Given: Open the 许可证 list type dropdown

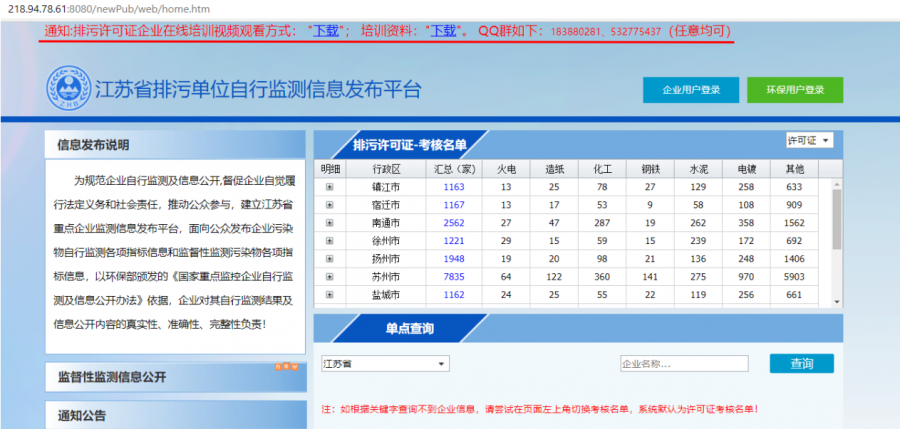Looking at the screenshot, I should click(x=809, y=140).
